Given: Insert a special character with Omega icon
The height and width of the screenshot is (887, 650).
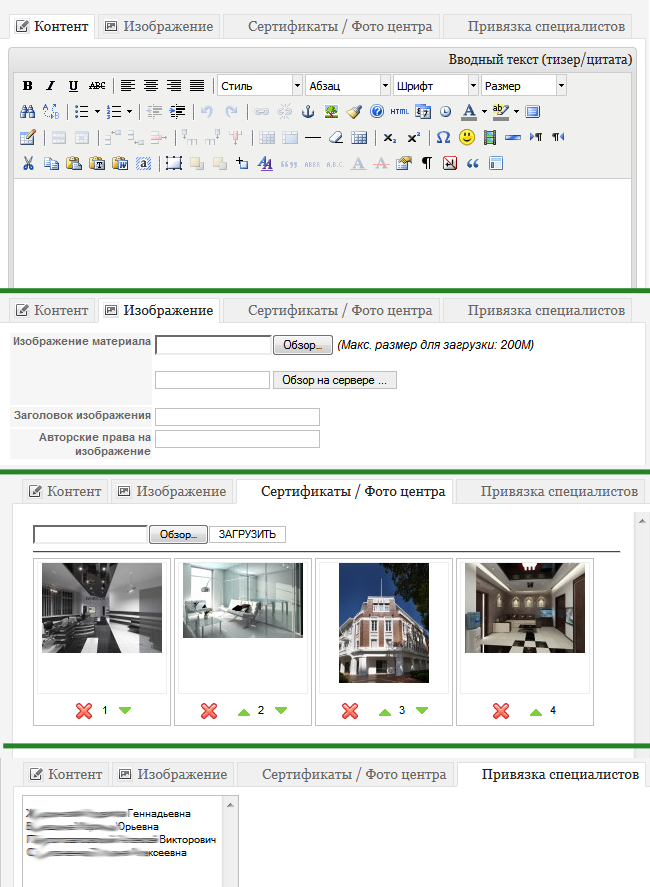Looking at the screenshot, I should [444, 137].
